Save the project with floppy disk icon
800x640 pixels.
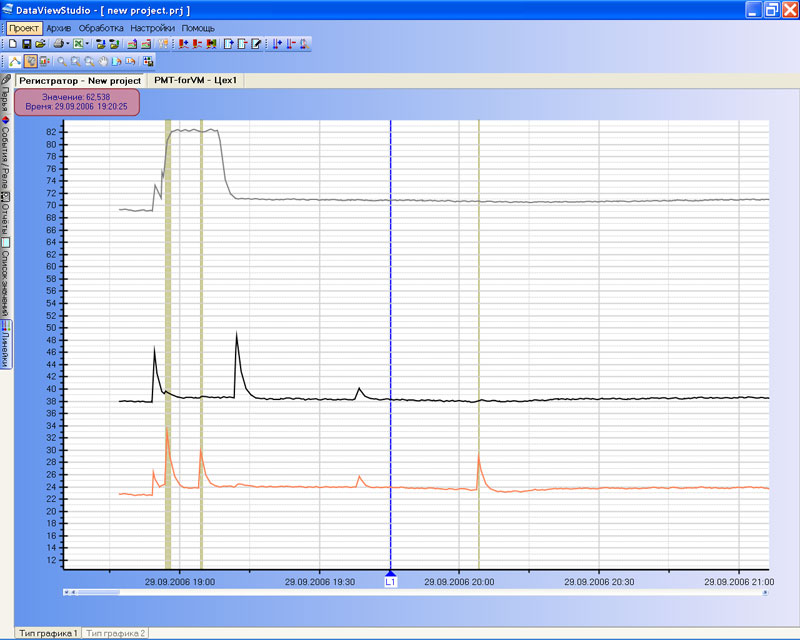tap(26, 44)
